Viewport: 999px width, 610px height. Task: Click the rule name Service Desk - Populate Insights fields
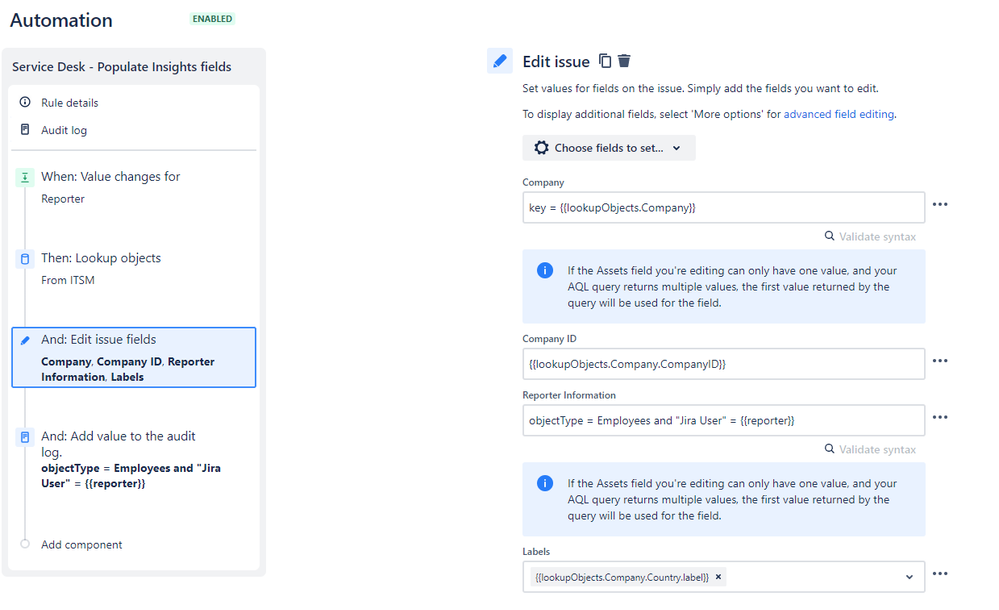[x=122, y=67]
